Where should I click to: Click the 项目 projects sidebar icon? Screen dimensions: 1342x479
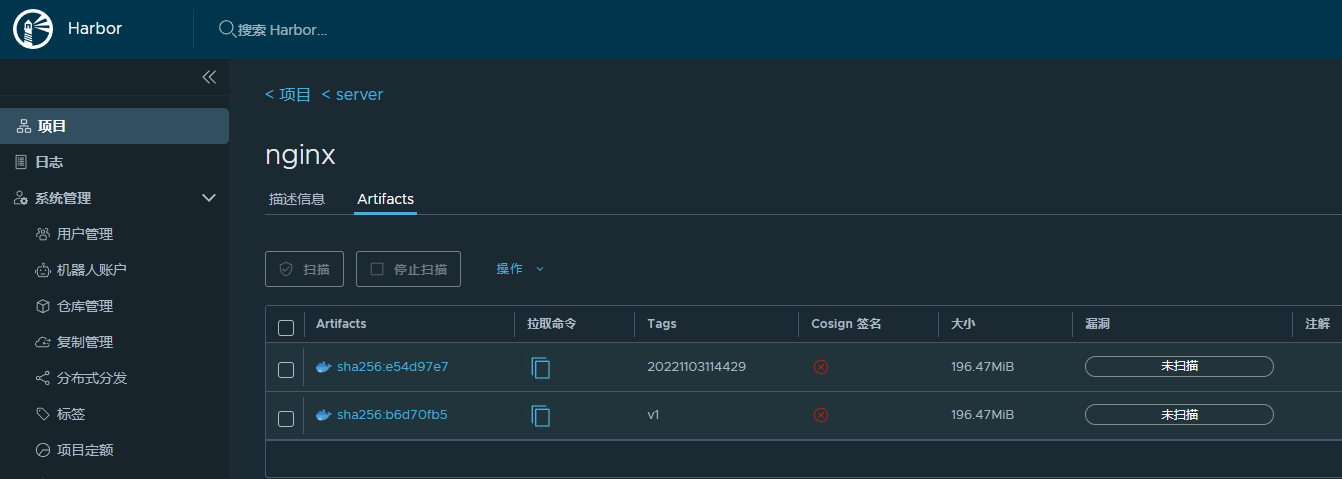pos(24,126)
